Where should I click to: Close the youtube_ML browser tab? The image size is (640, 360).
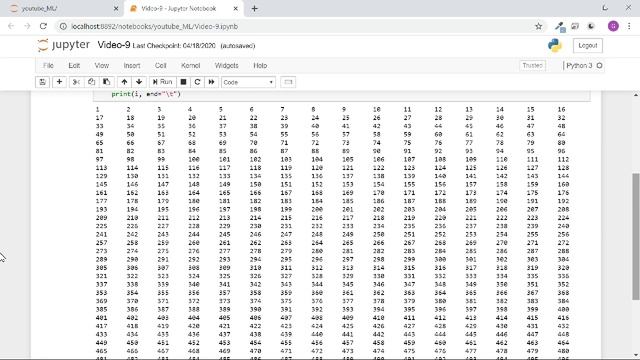click(x=116, y=9)
